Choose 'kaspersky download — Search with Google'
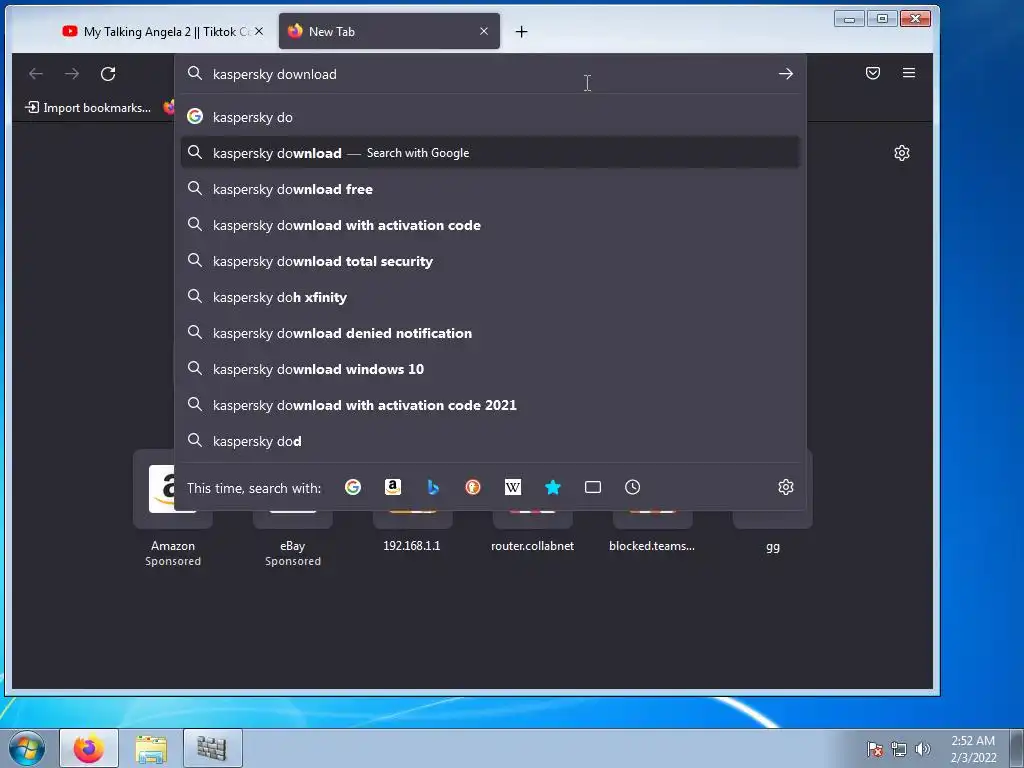This screenshot has width=1024, height=768. [490, 153]
